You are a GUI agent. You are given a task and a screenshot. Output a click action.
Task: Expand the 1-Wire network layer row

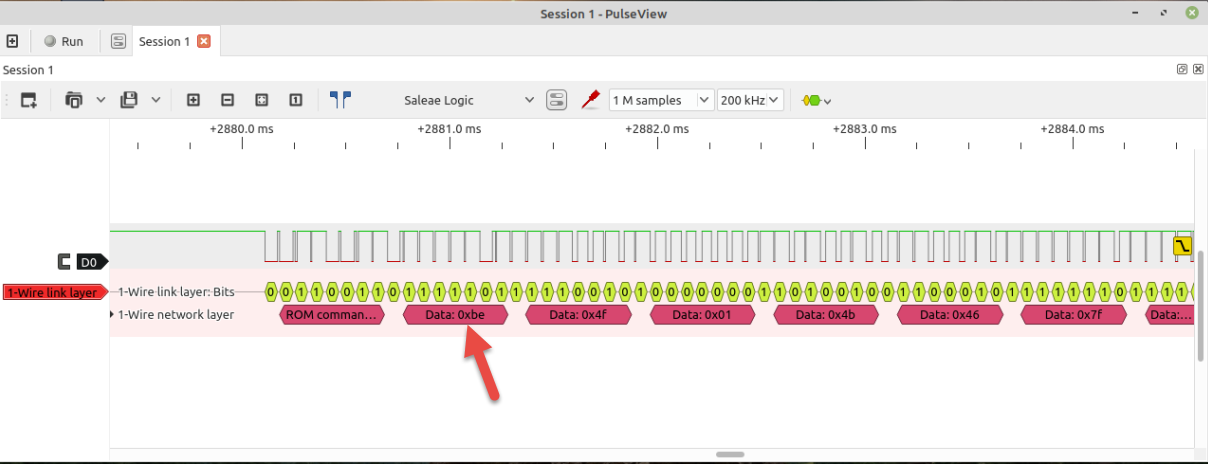pos(112,315)
